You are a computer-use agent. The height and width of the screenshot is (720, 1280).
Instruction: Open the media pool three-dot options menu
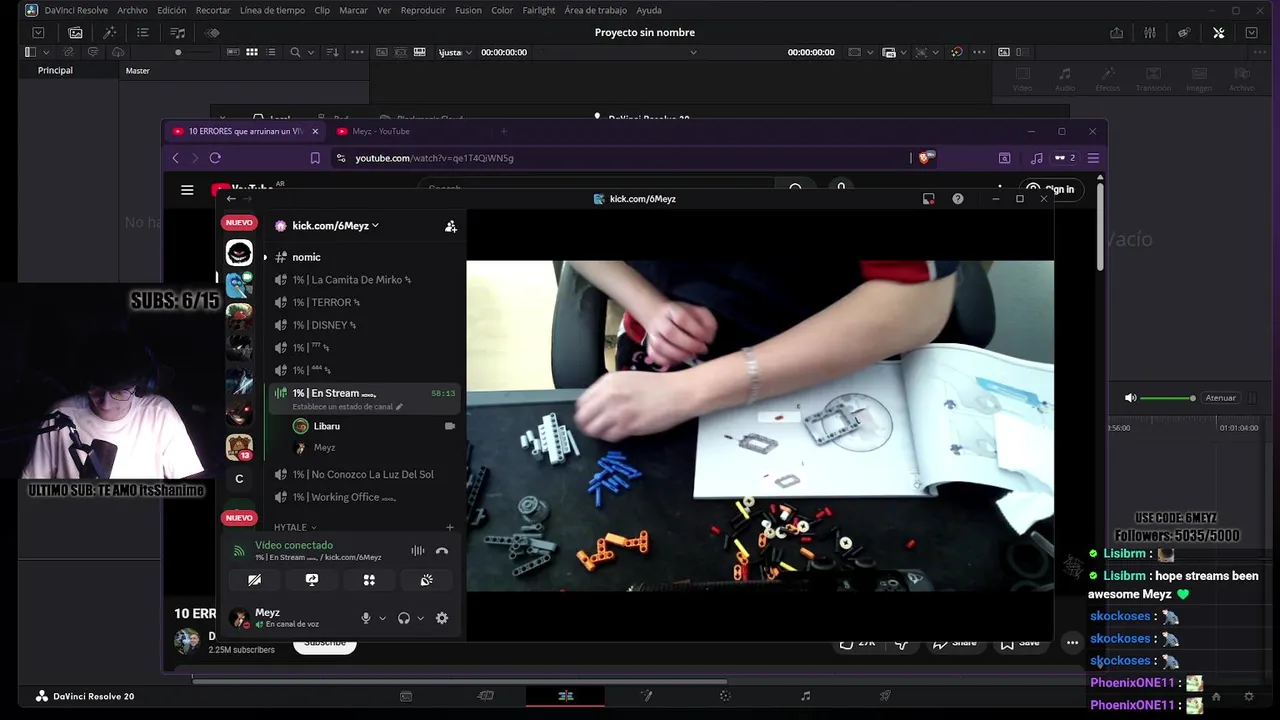point(358,52)
